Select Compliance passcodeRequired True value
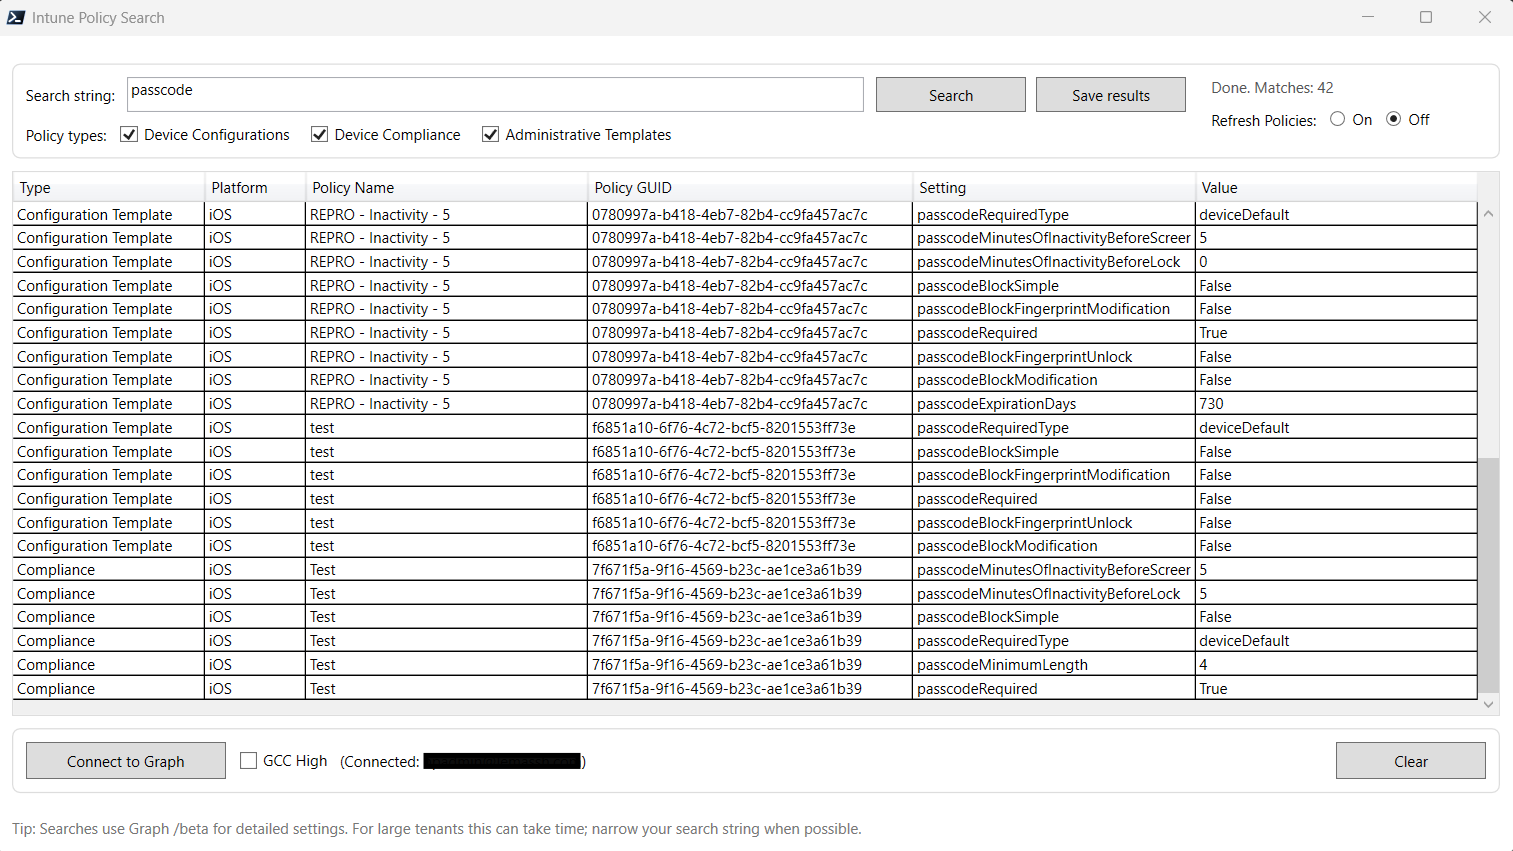Viewport: 1513px width, 851px height. pos(1336,688)
